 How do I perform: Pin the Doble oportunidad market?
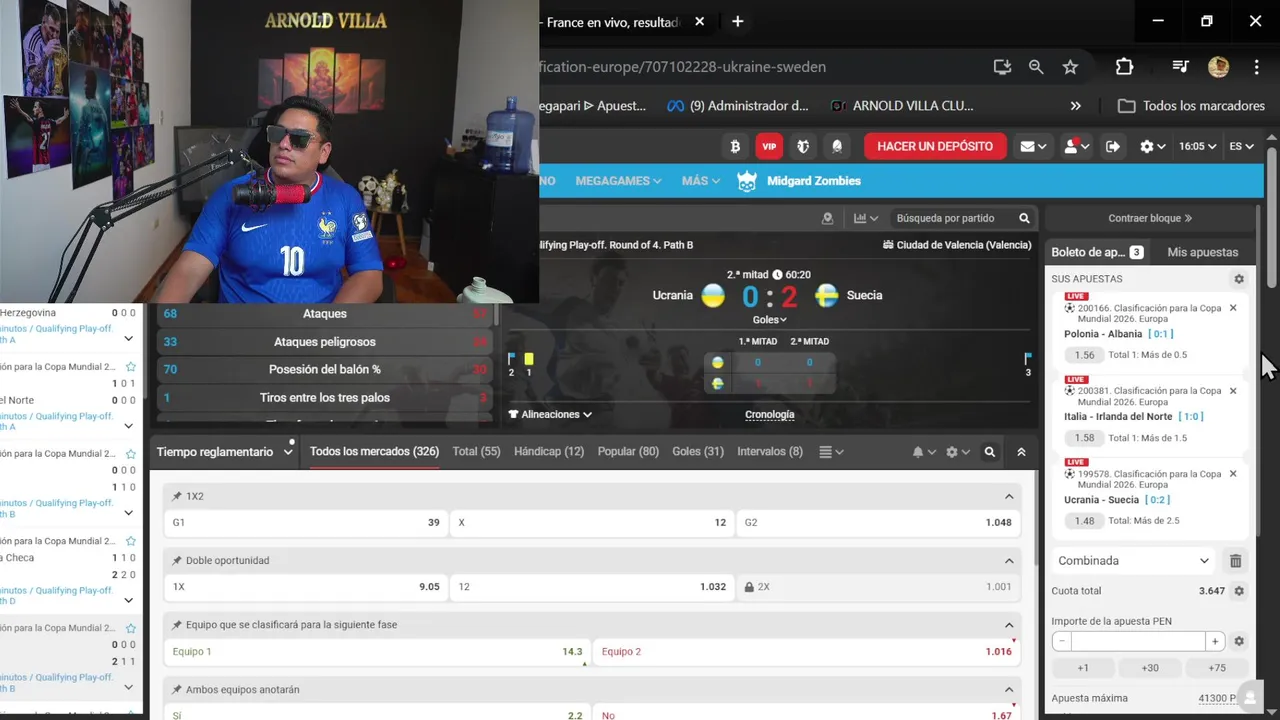pyautogui.click(x=177, y=561)
